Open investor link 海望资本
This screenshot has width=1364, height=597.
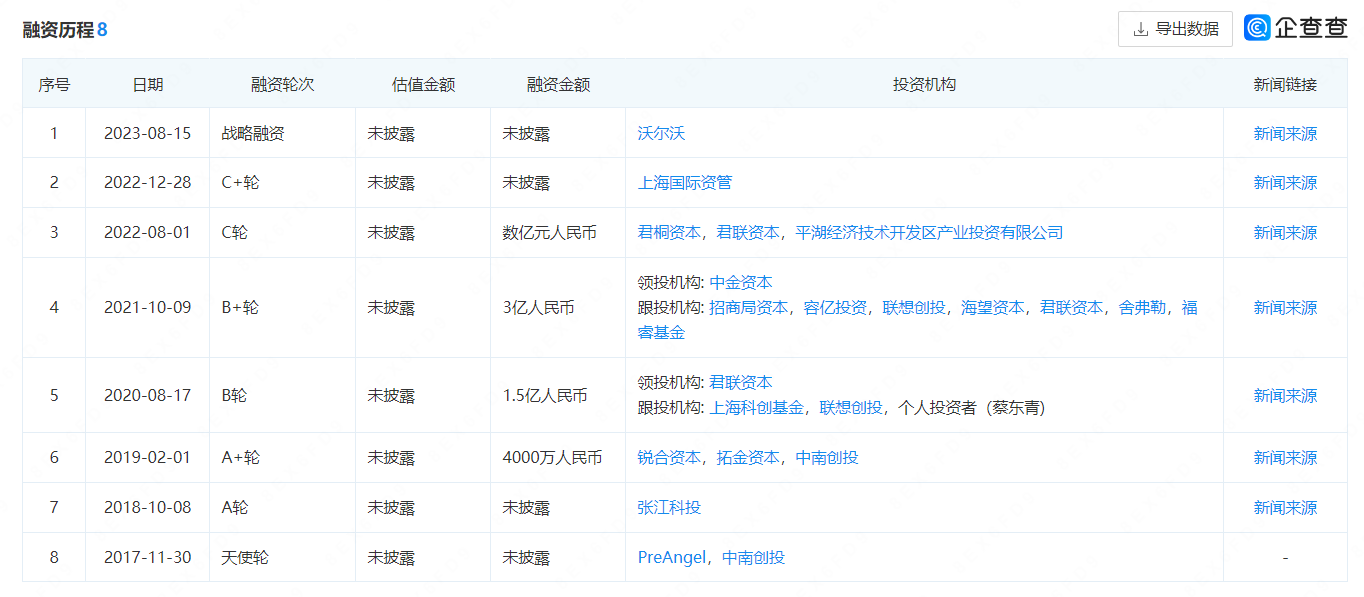[993, 308]
